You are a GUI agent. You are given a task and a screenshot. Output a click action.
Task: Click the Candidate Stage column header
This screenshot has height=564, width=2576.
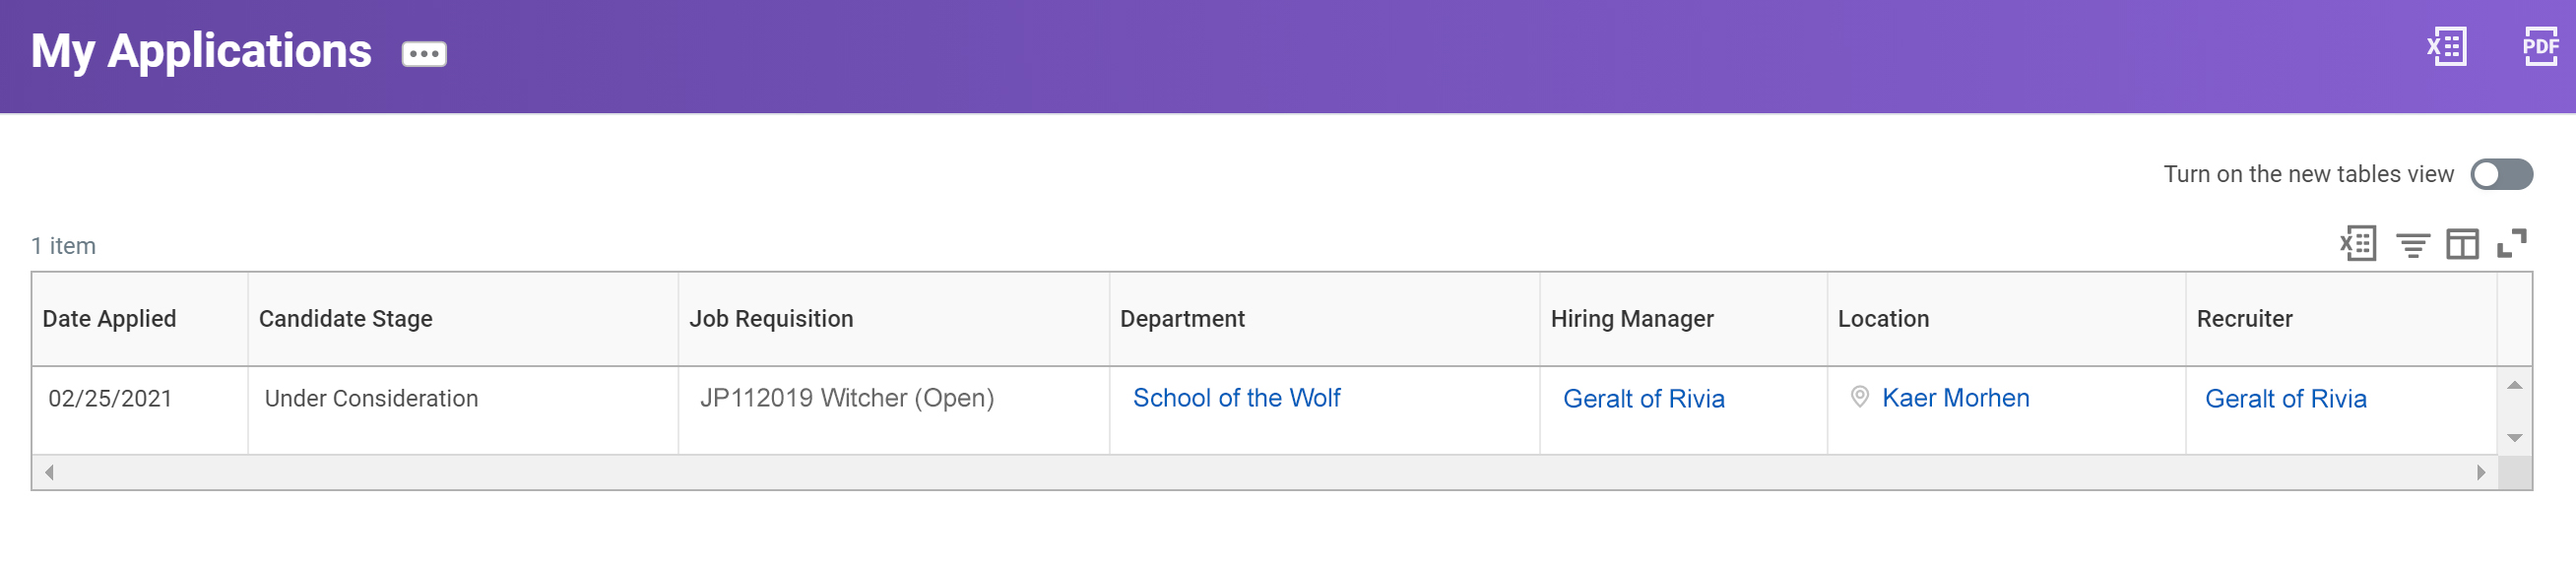[x=346, y=319]
